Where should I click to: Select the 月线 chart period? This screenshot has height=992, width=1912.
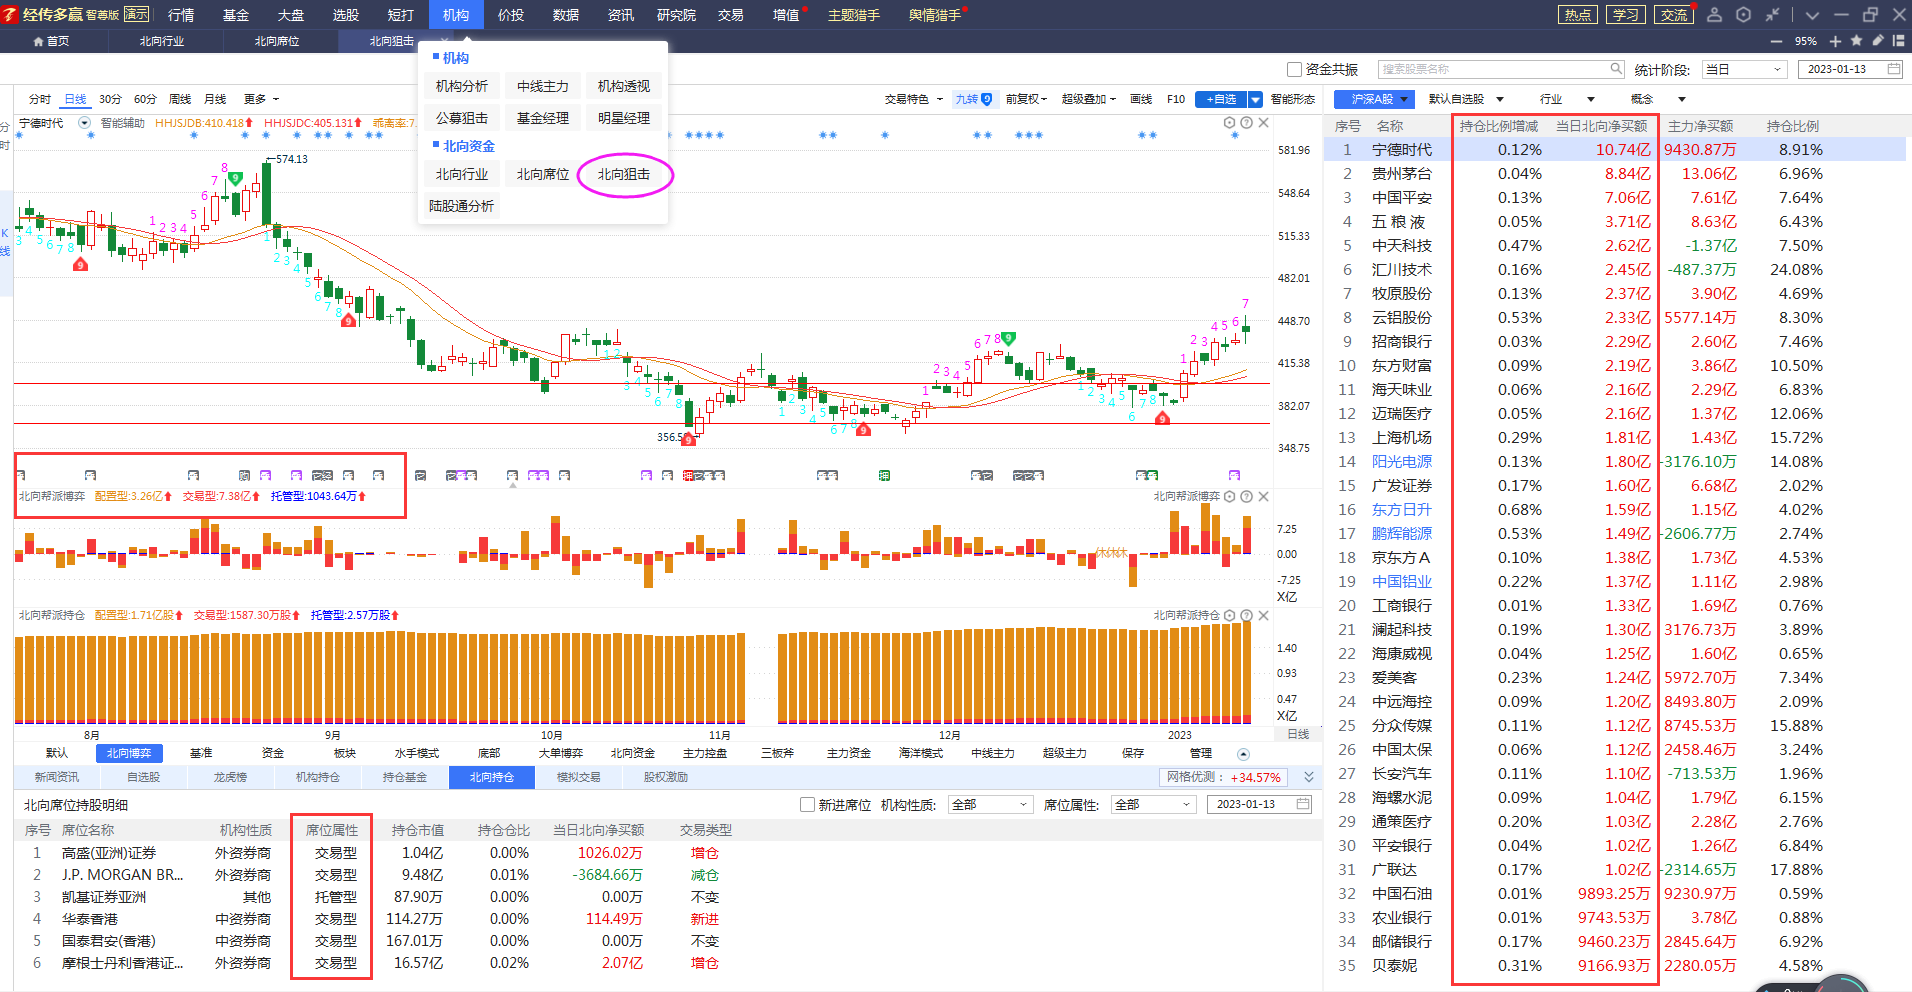[215, 99]
